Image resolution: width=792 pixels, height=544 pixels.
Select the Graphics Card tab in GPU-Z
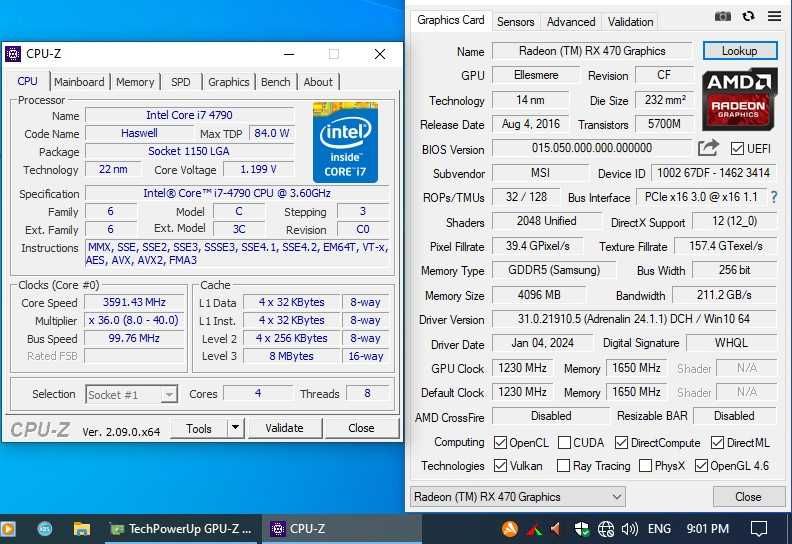(x=451, y=20)
